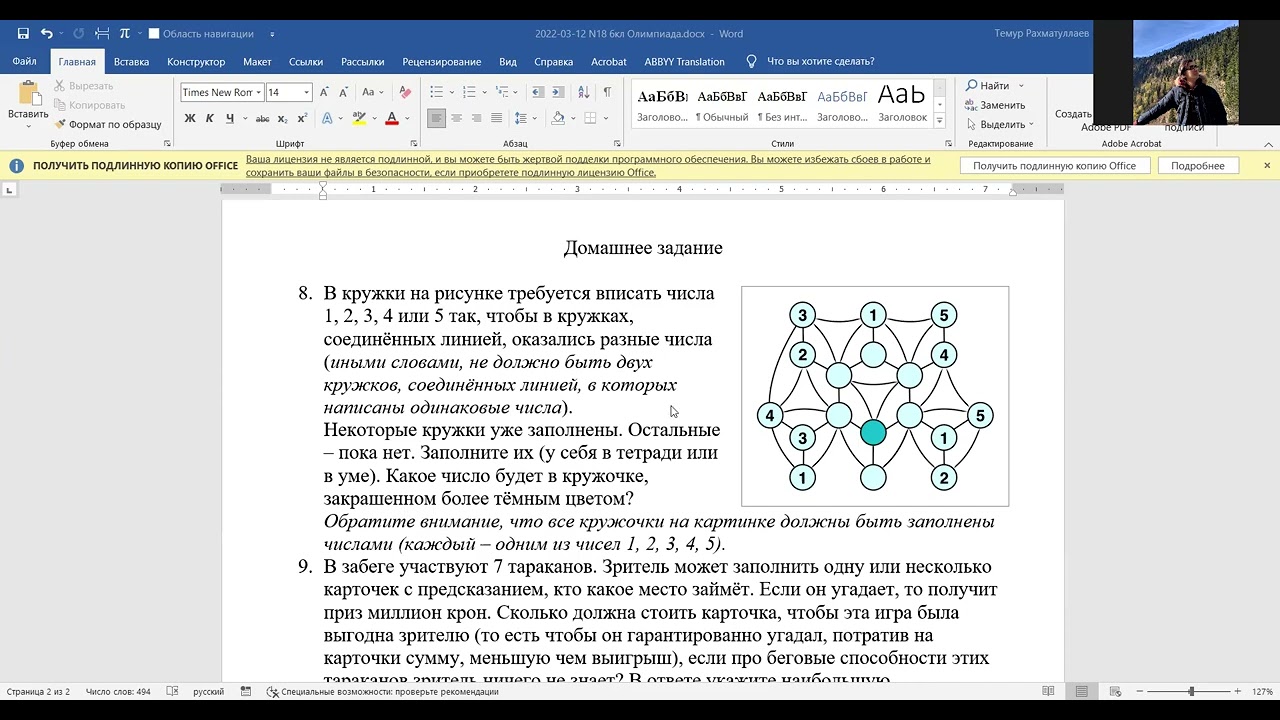Open the Файл menu

tap(24, 61)
